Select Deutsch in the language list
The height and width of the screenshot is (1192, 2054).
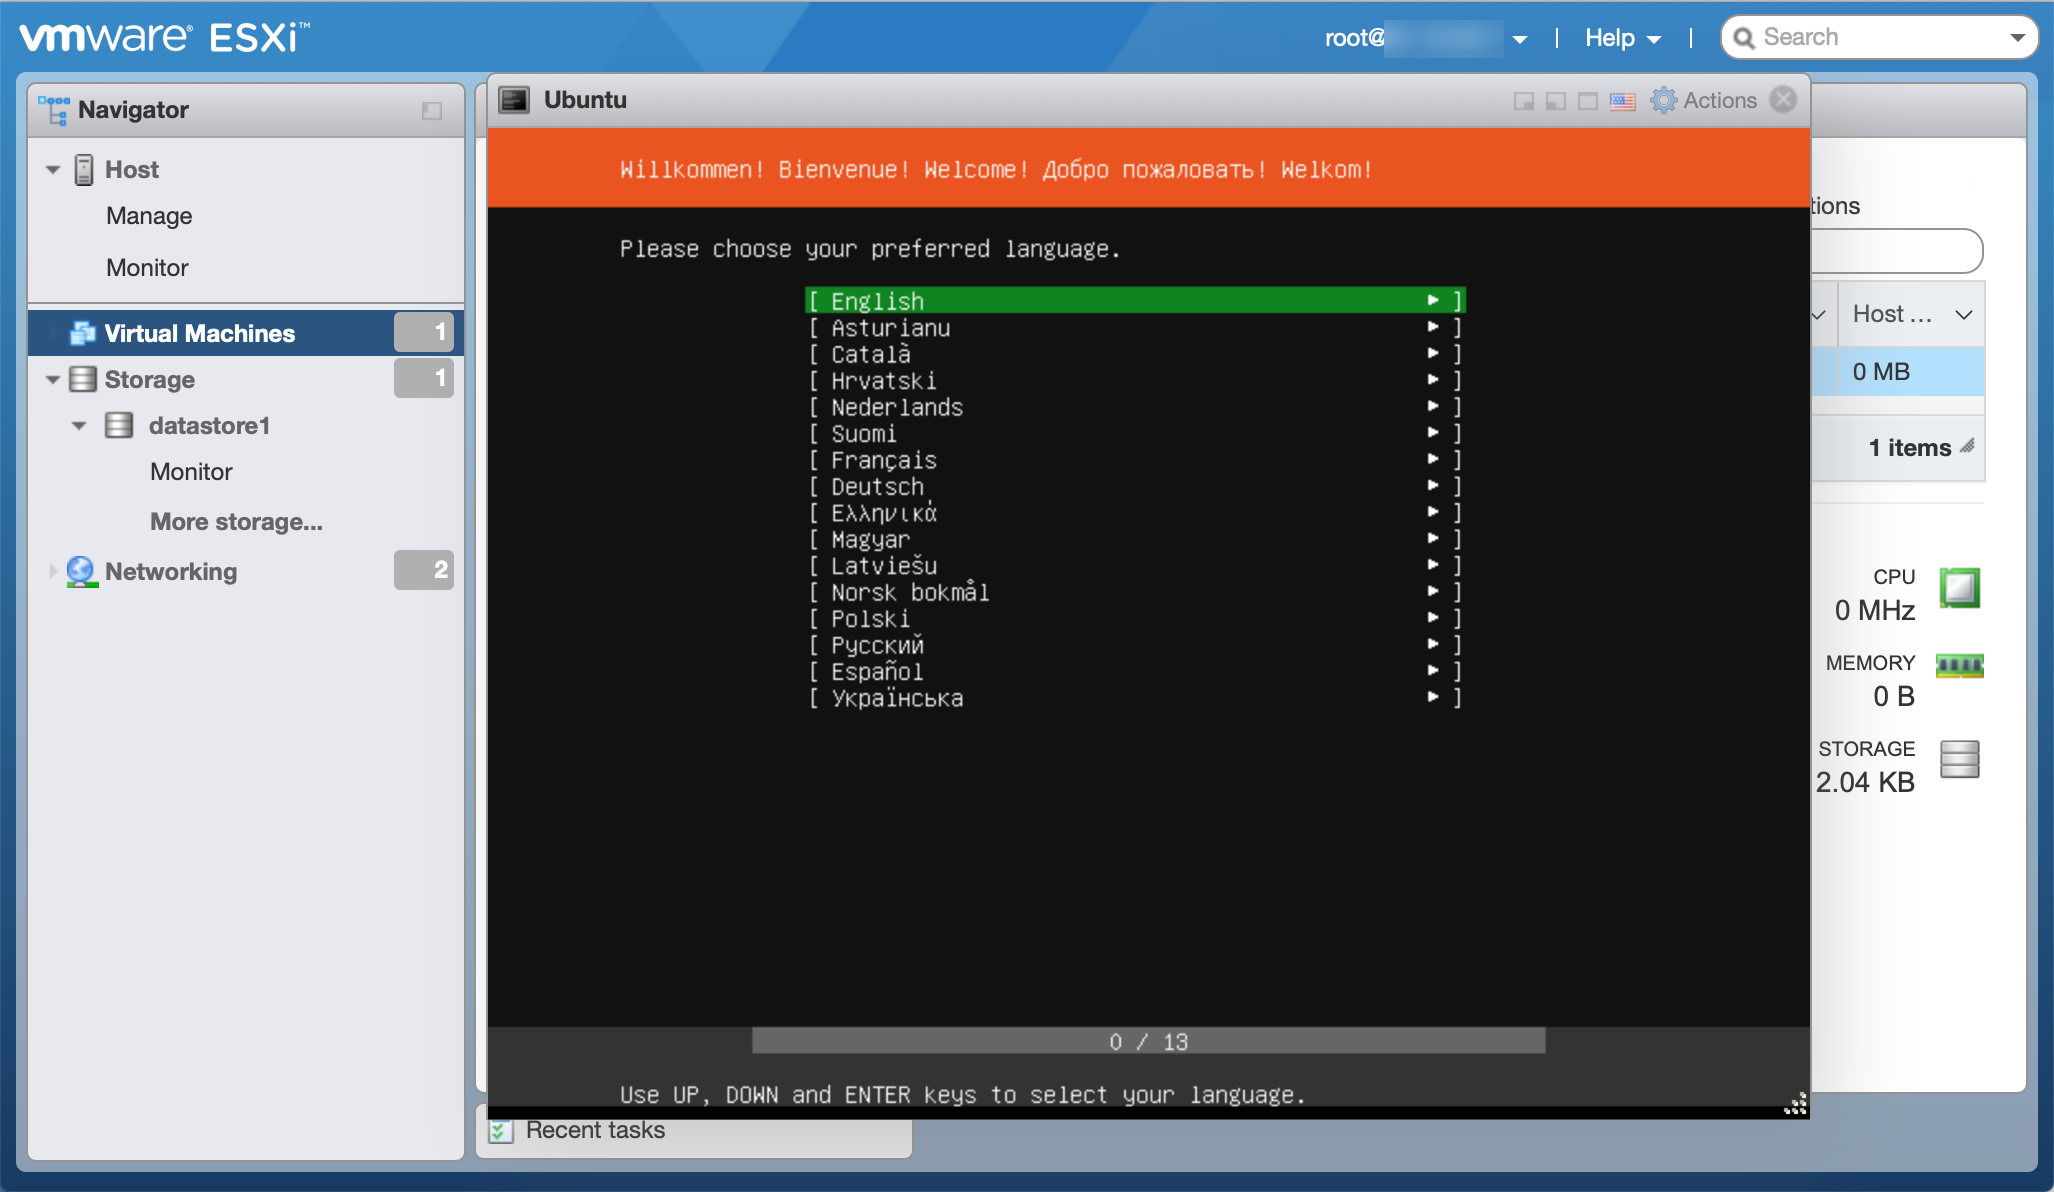(x=877, y=487)
